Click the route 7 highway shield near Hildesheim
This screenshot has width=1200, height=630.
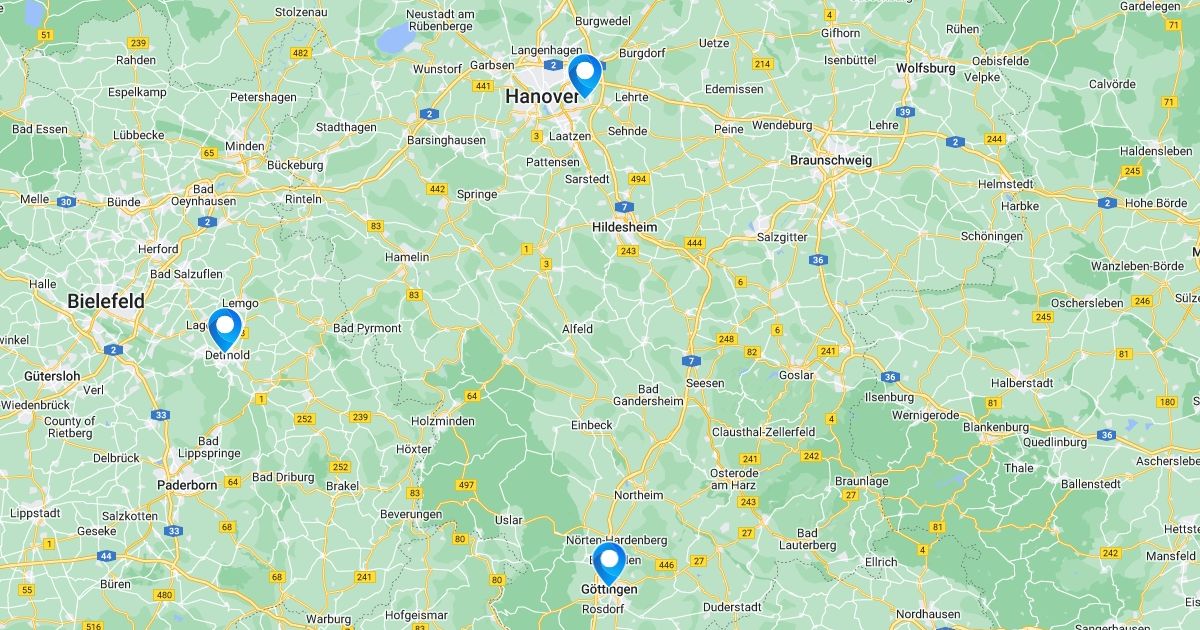coord(625,207)
